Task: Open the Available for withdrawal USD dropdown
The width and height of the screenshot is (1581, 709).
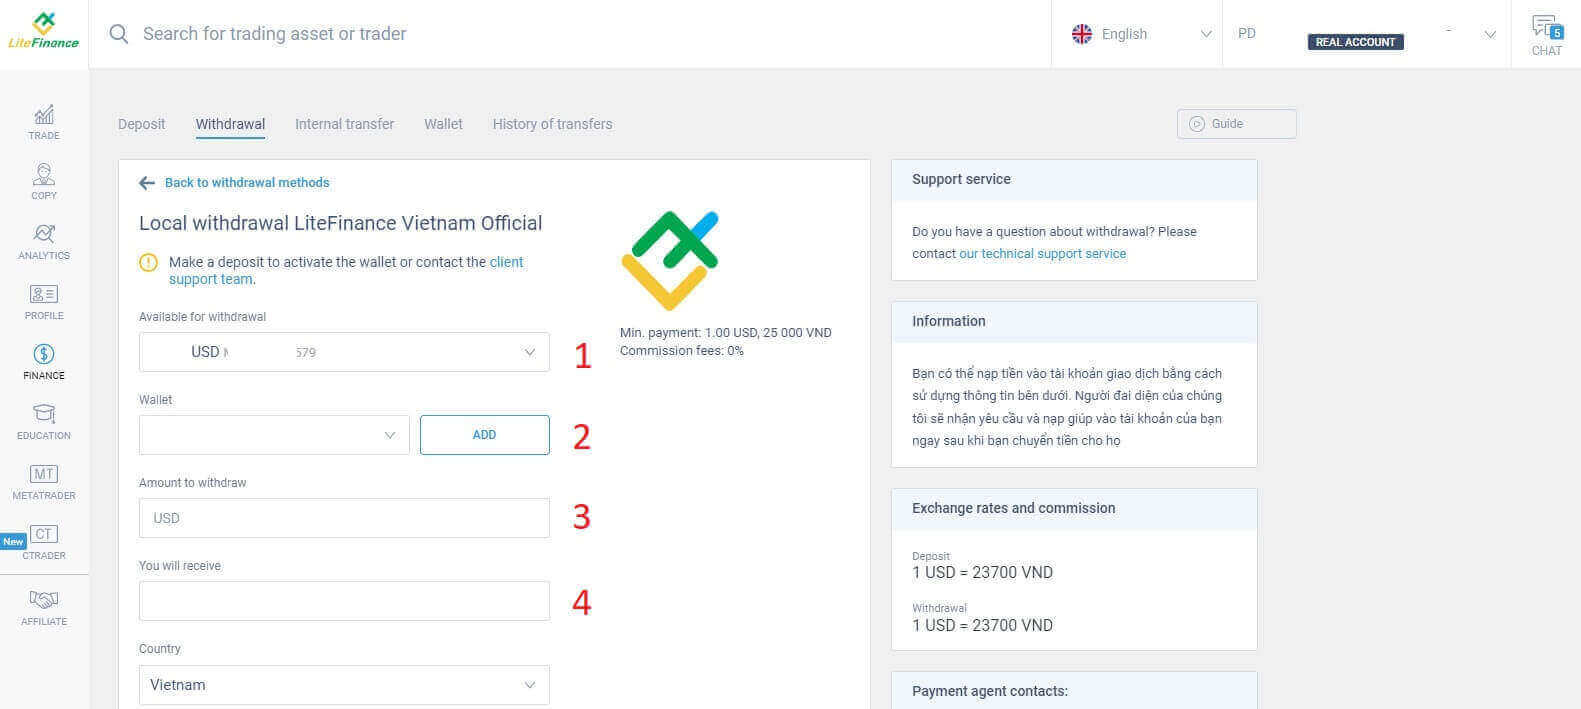Action: click(344, 352)
